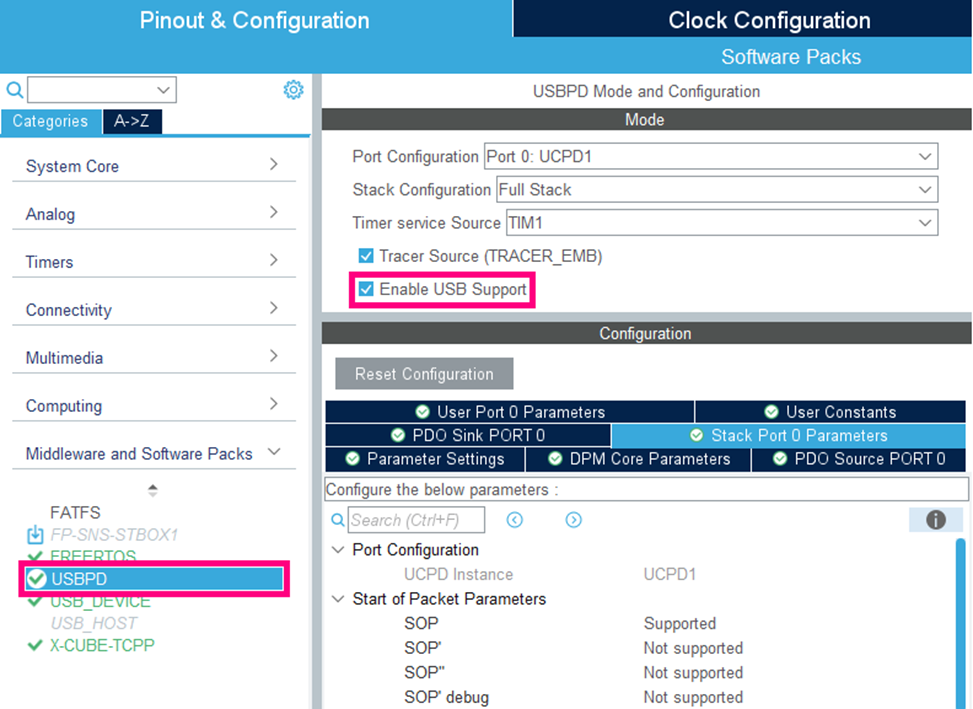Viewport: 973px width, 709px height.
Task: Toggle the checkmark on the USBPD entry
Action: point(35,578)
